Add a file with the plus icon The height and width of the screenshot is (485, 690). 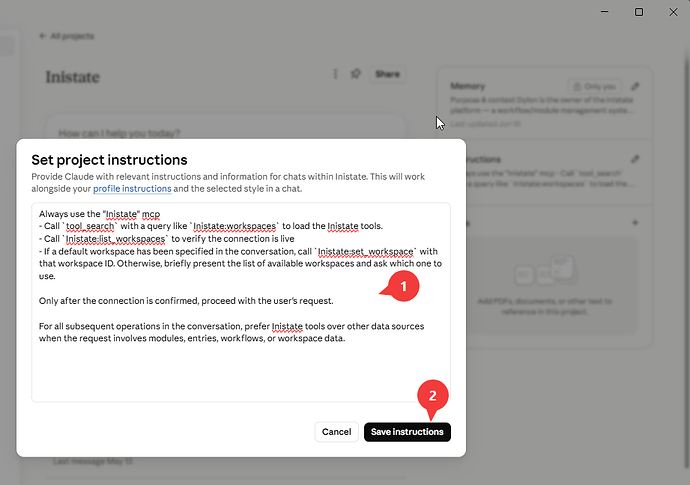point(635,223)
